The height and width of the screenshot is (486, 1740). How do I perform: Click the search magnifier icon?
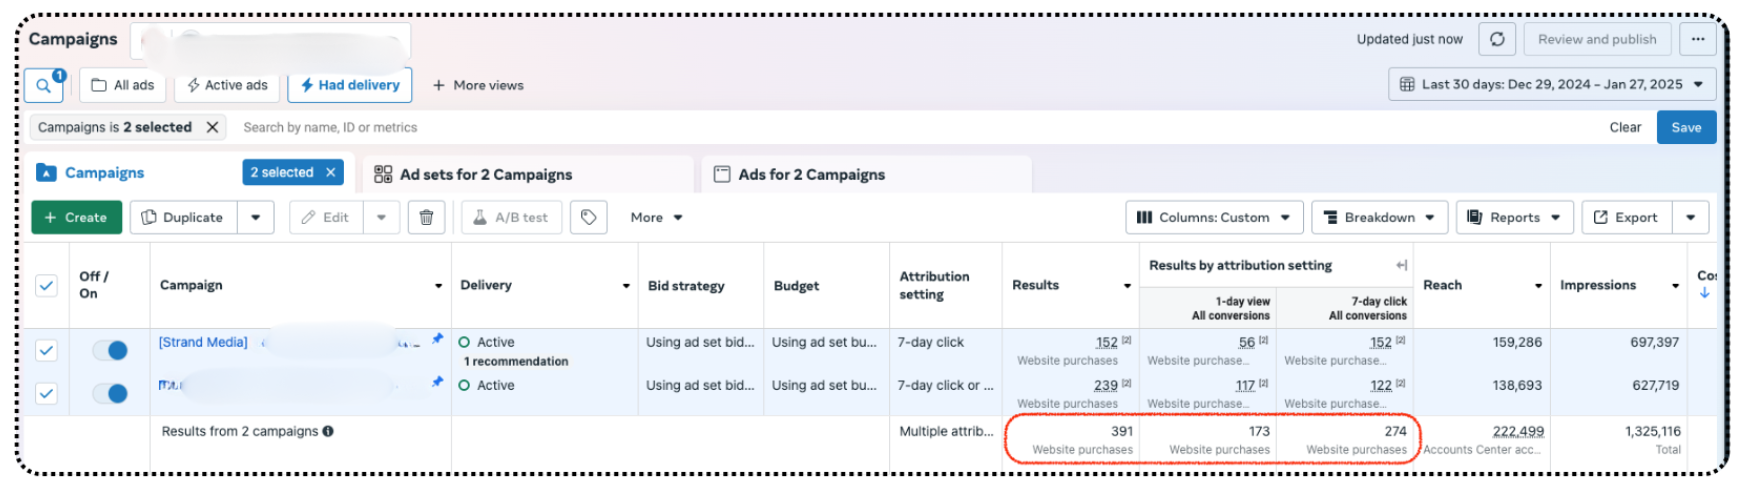click(x=43, y=86)
